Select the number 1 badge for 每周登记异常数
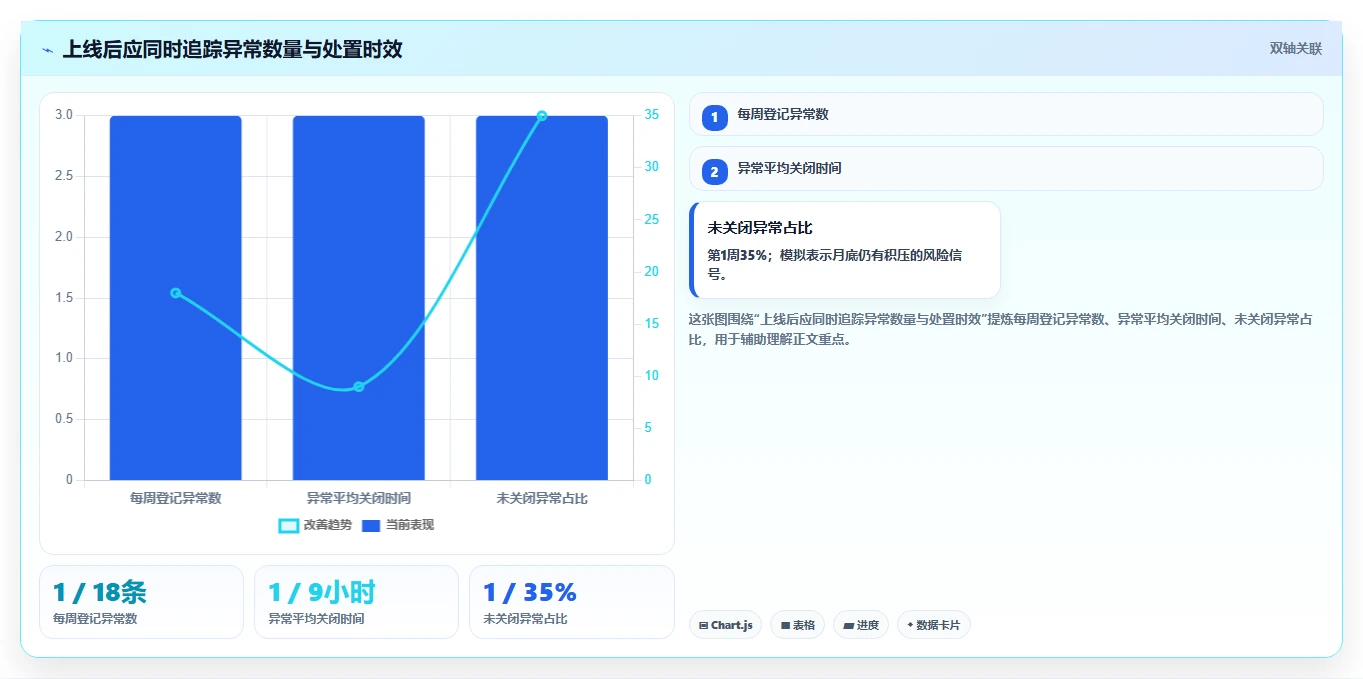This screenshot has height=679, width=1363. point(714,118)
